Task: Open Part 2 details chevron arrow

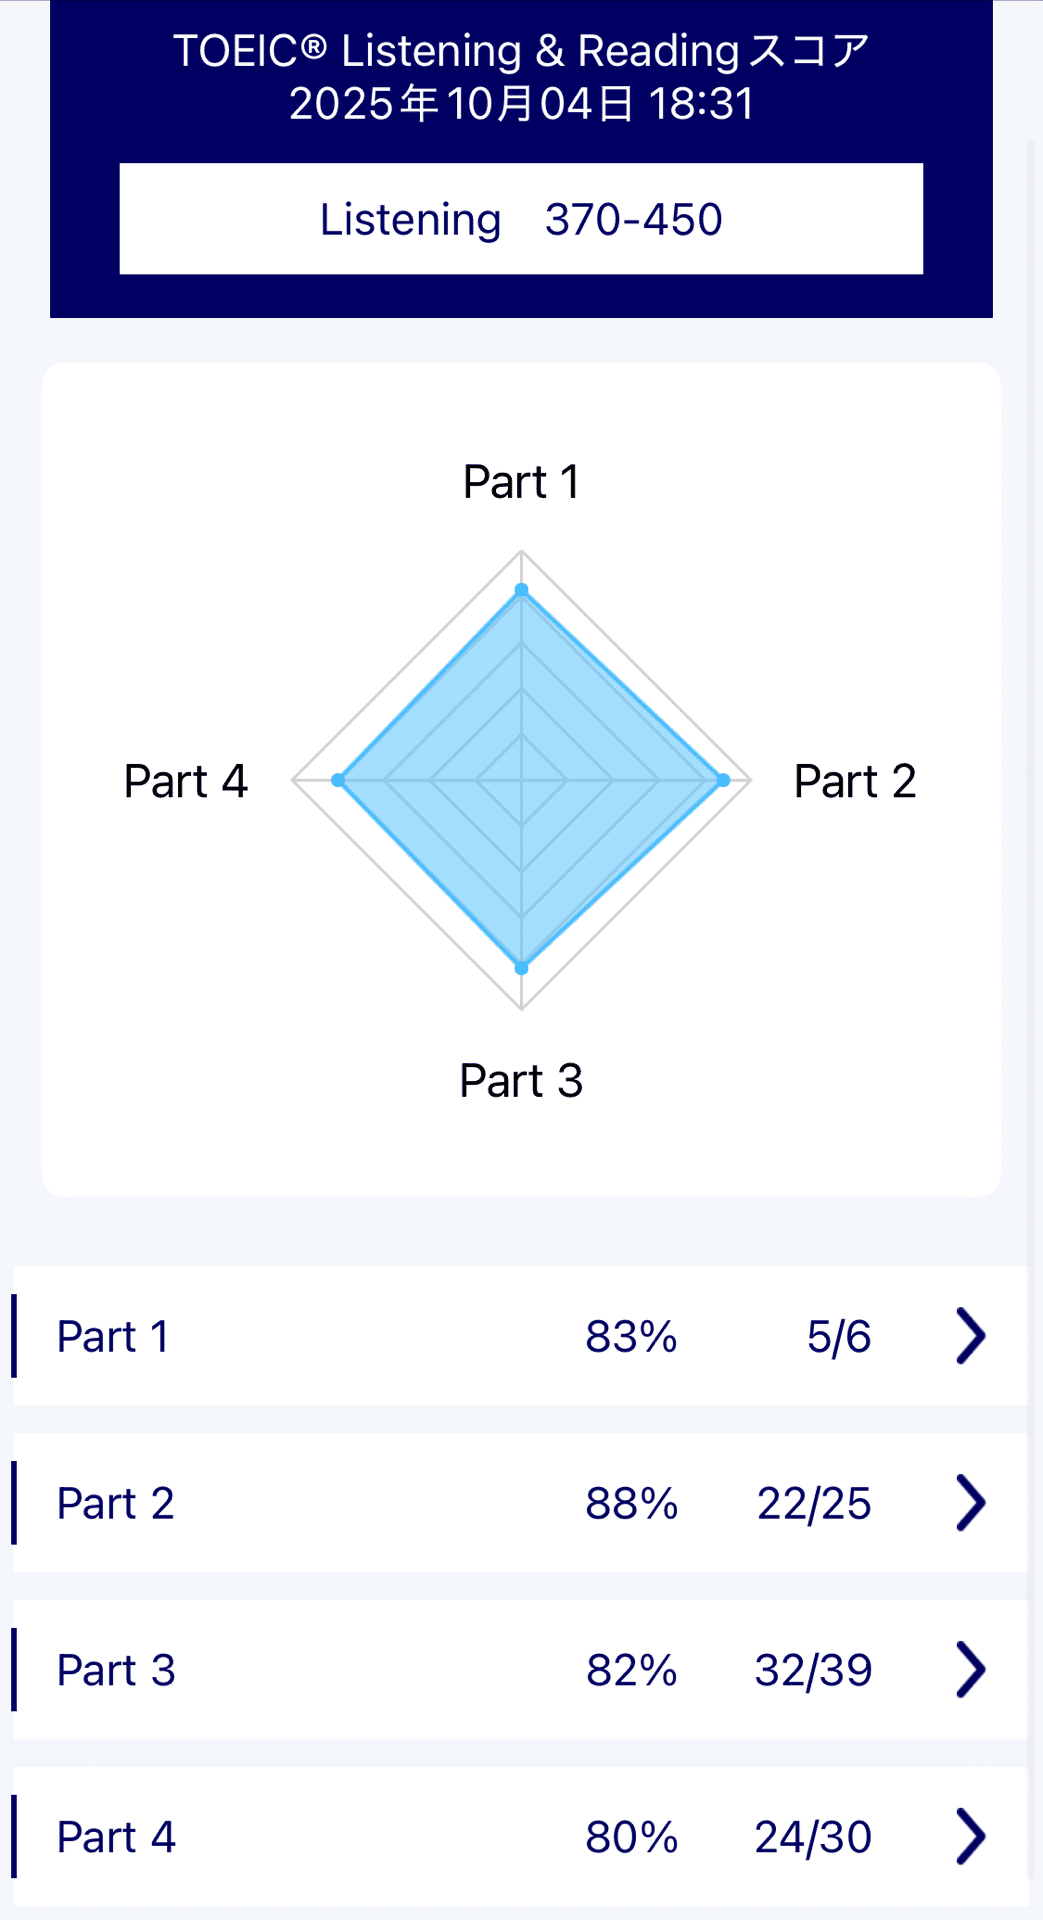Action: tap(970, 1503)
